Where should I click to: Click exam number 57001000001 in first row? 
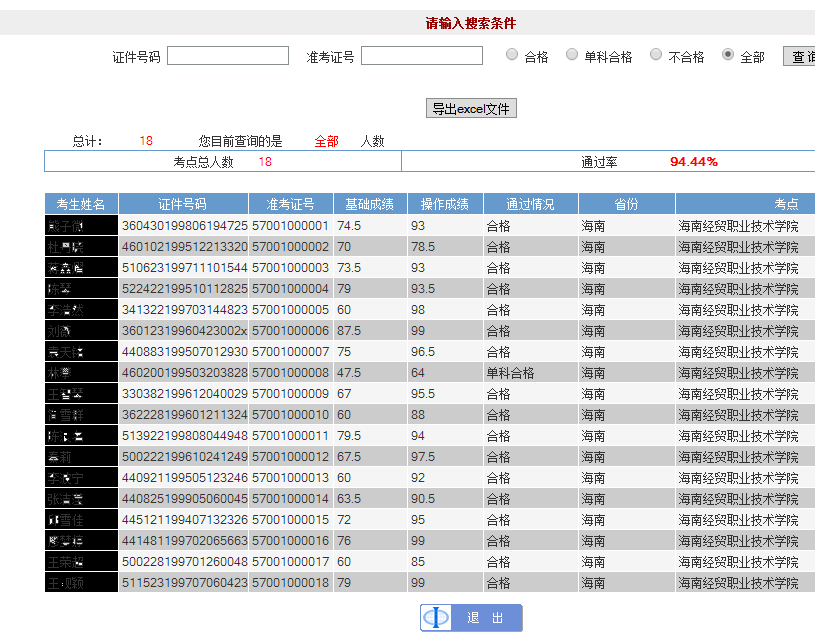click(x=290, y=226)
